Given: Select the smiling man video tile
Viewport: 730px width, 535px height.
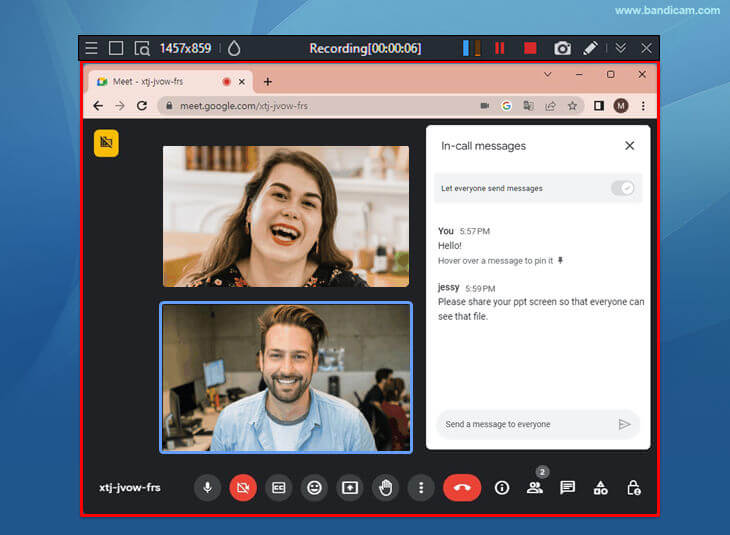Looking at the screenshot, I should click(x=286, y=378).
